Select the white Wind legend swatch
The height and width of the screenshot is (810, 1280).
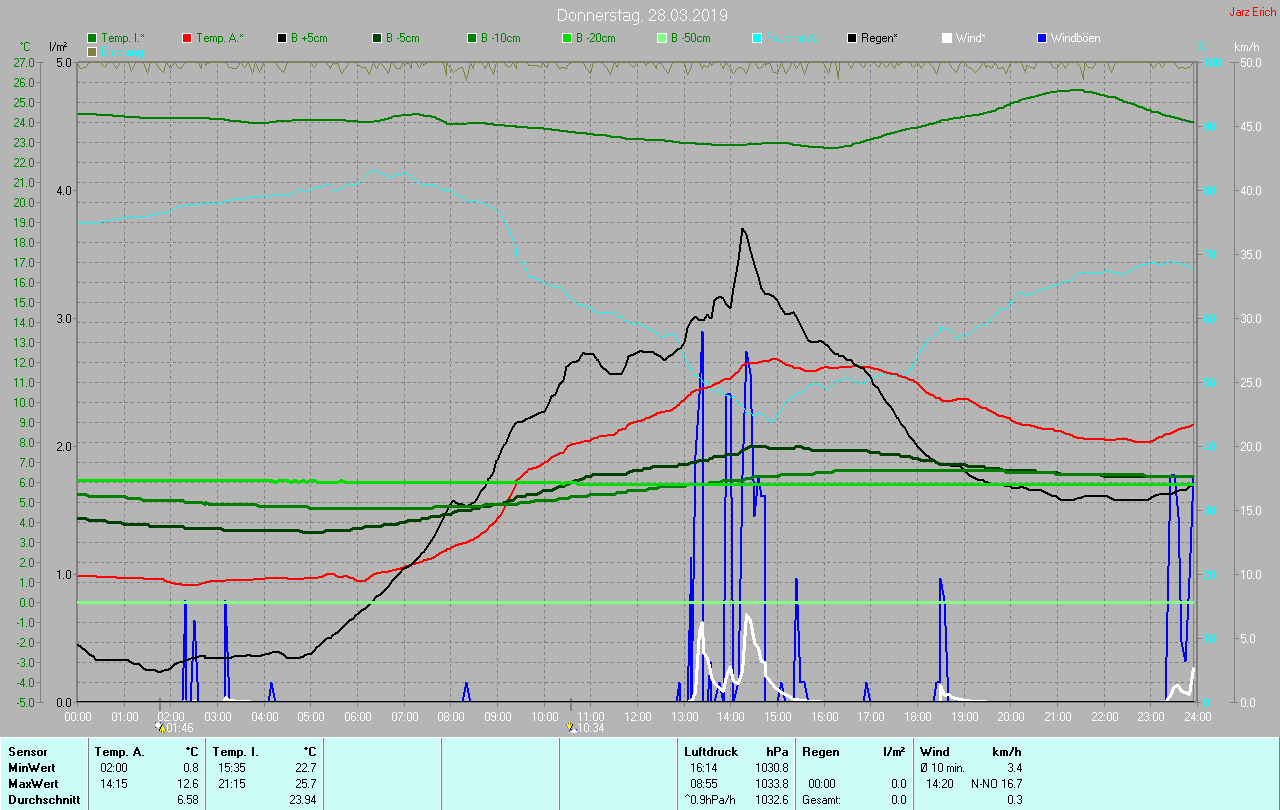click(x=947, y=38)
